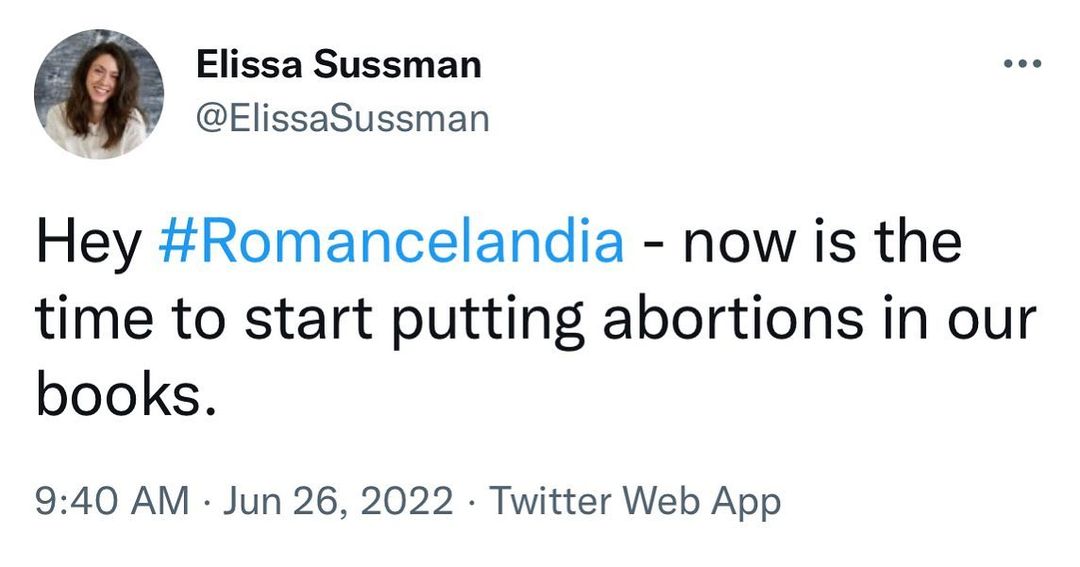Screen dimensions: 1080x567
Task: Open the #Romancelandia hashtag link
Action: 392,243
